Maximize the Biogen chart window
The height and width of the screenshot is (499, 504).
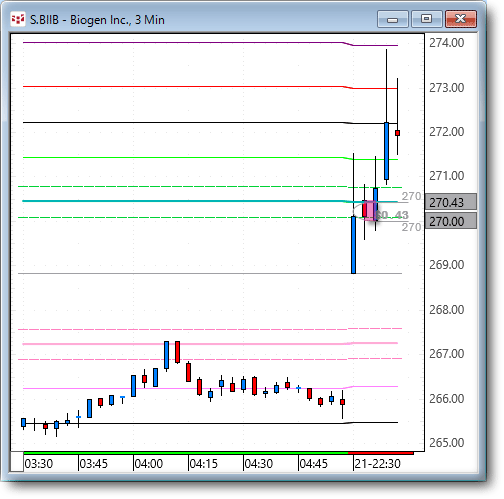(x=427, y=19)
